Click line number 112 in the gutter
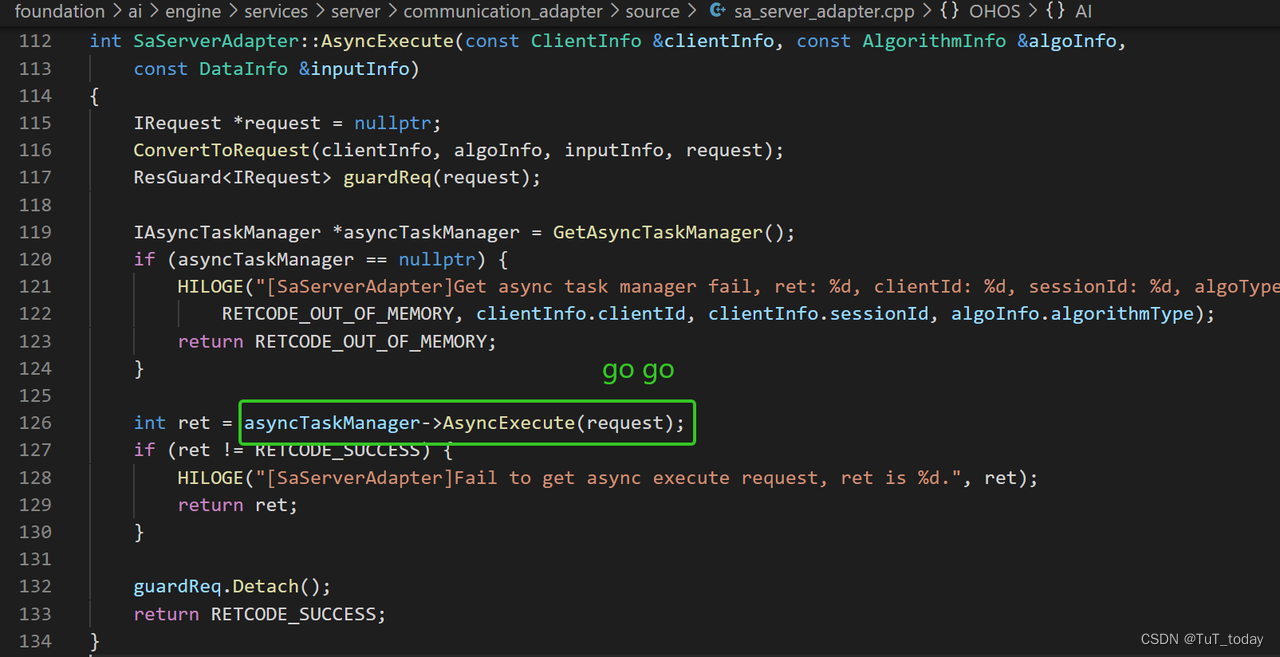Screen dimensions: 1280x657 [x=35, y=41]
